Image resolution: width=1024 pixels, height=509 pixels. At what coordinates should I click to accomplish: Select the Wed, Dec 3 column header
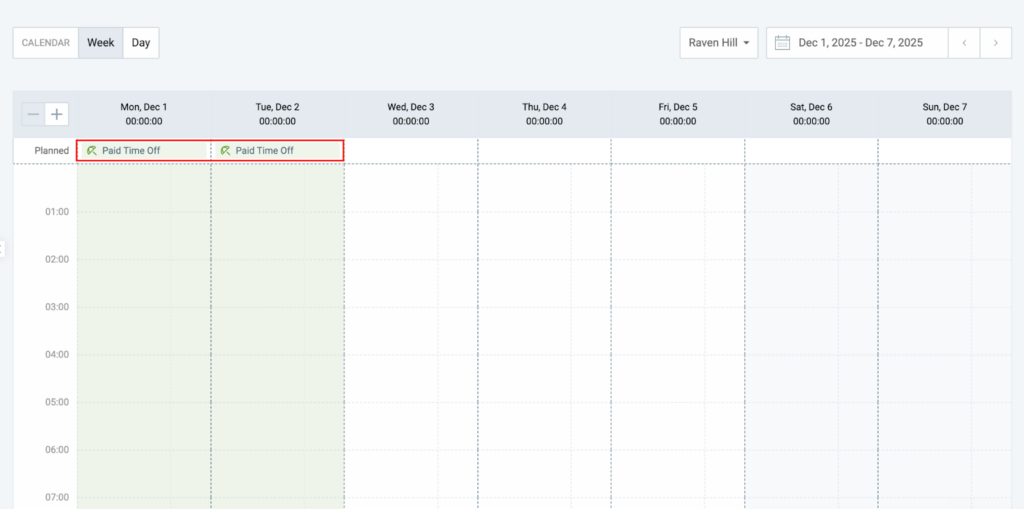coord(411,114)
